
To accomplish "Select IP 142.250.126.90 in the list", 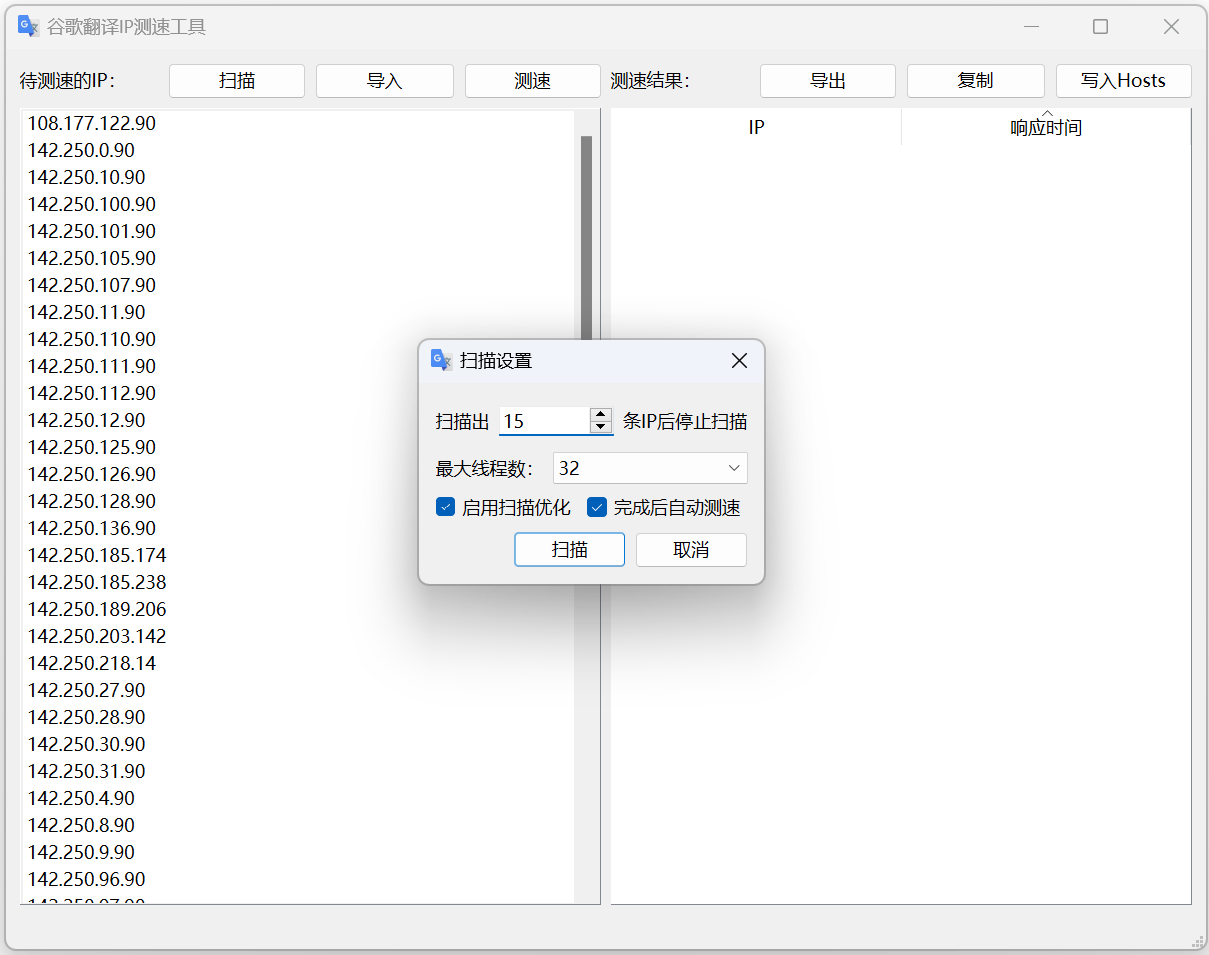I will pos(92,474).
